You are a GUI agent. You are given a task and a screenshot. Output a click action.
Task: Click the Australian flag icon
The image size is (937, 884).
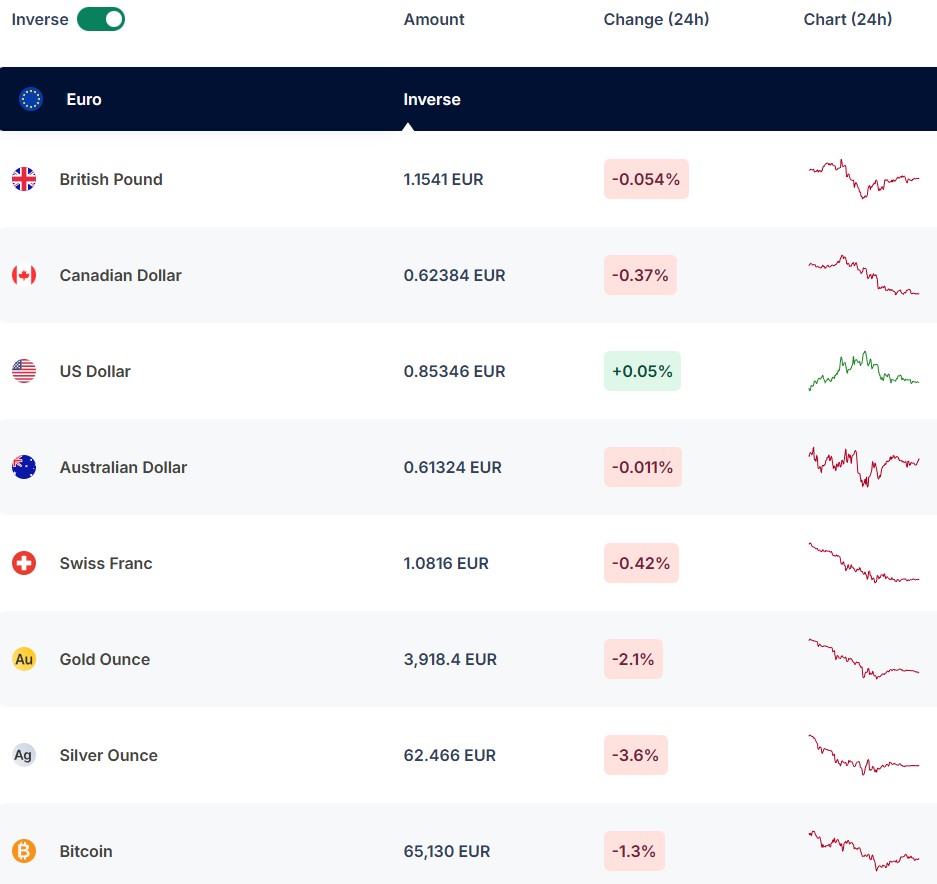click(x=24, y=467)
